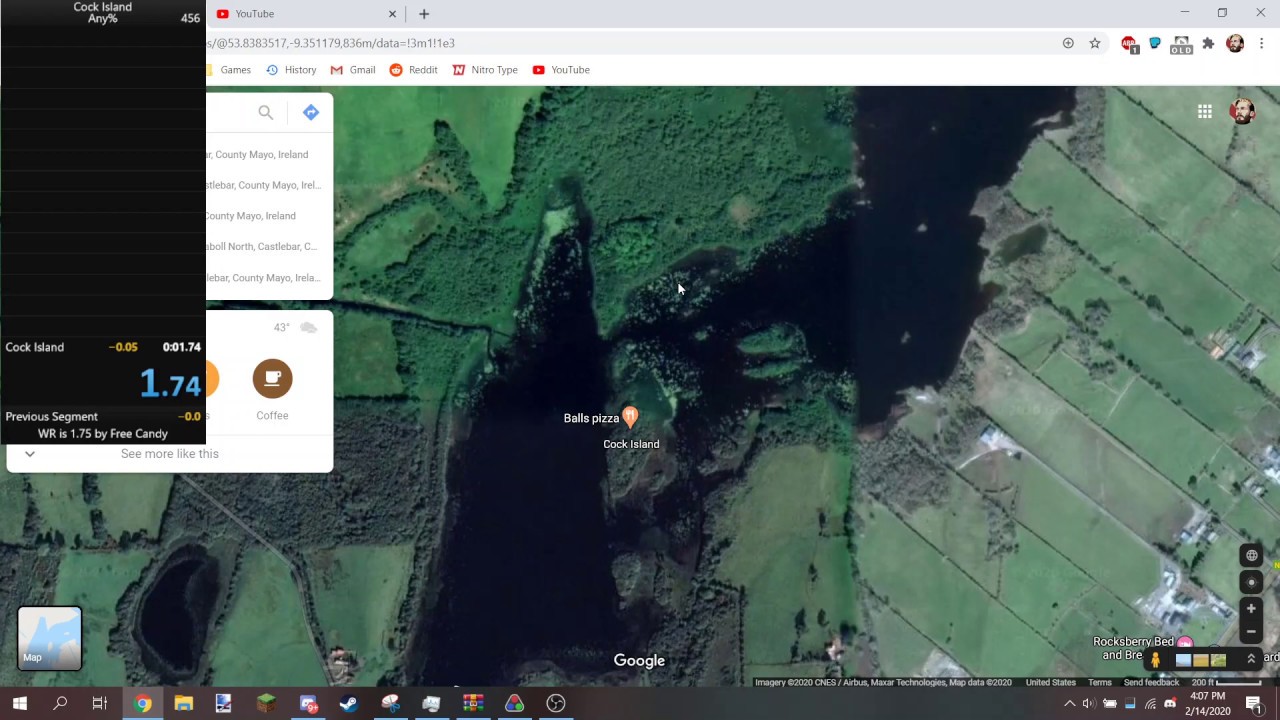Select the Street View pegman
Image resolution: width=1280 pixels, height=720 pixels.
[x=1155, y=660]
